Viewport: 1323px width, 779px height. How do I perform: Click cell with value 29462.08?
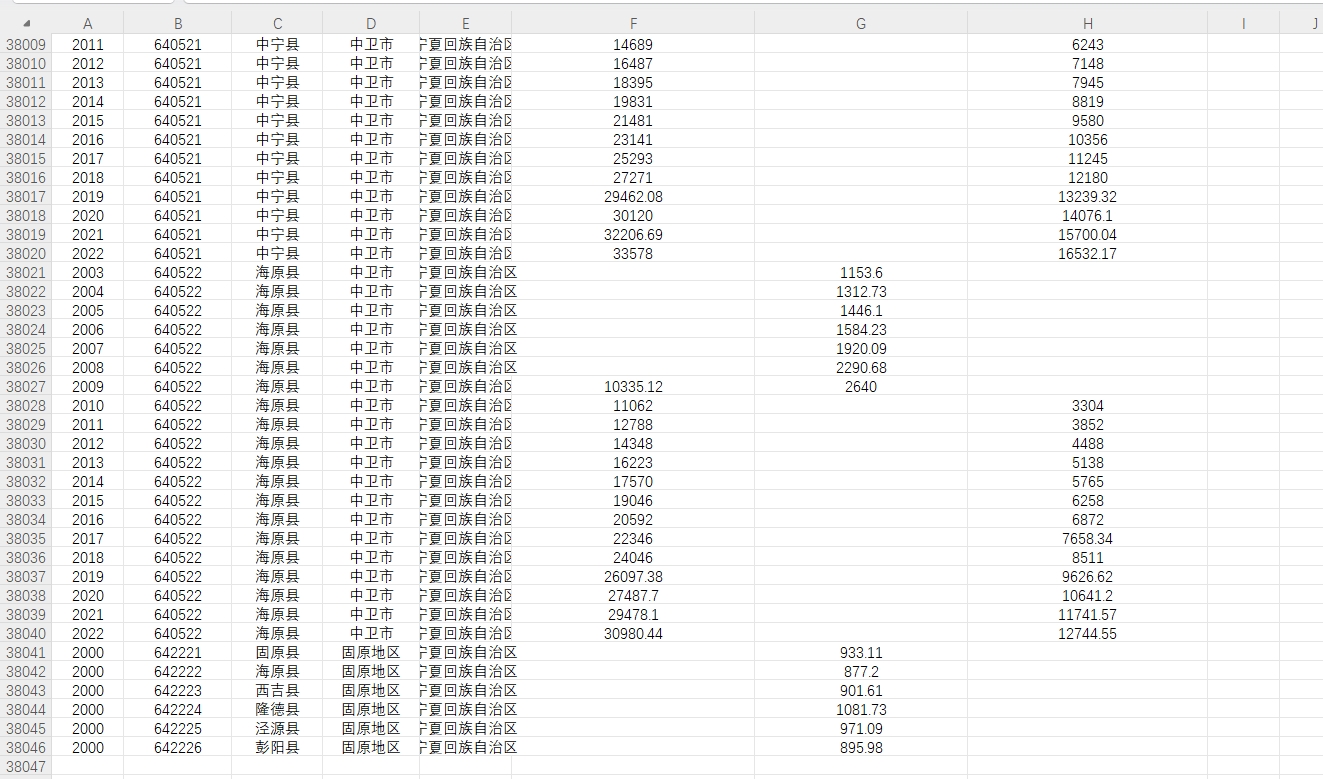point(633,196)
